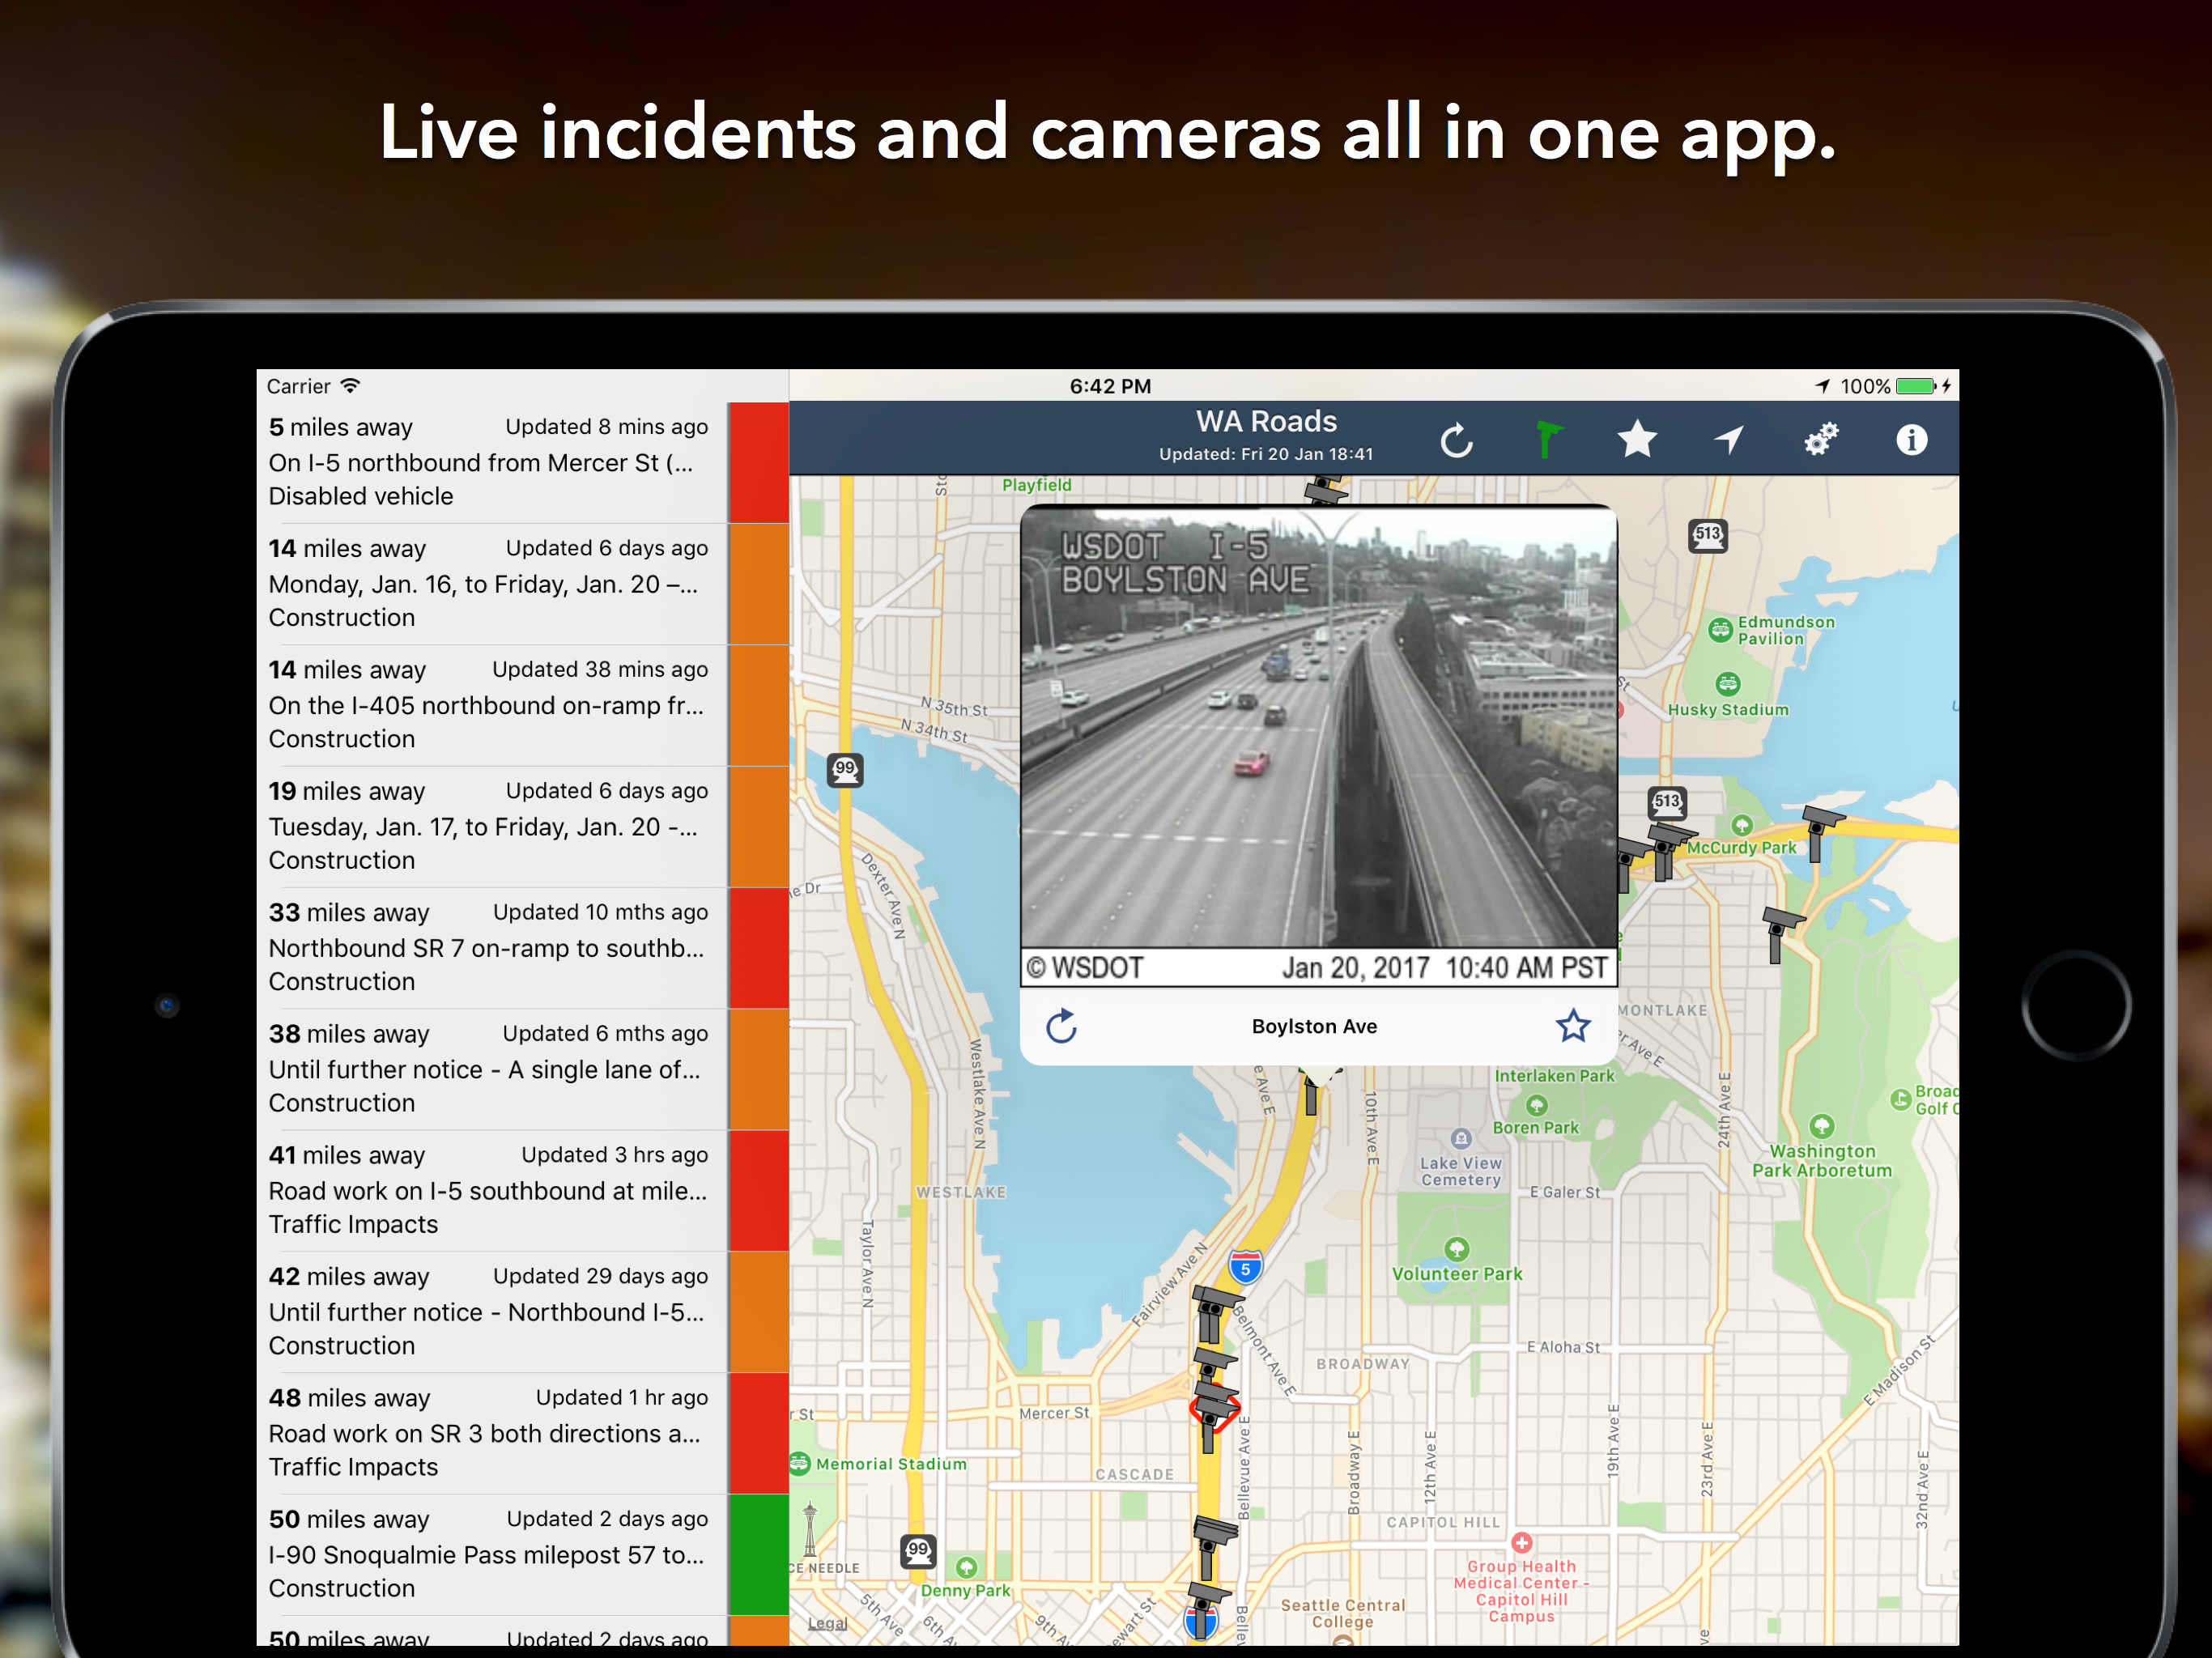Image resolution: width=2212 pixels, height=1658 pixels.
Task: Tap the WSDOT I-5 Boylston Ave camera image
Action: pos(1318,746)
